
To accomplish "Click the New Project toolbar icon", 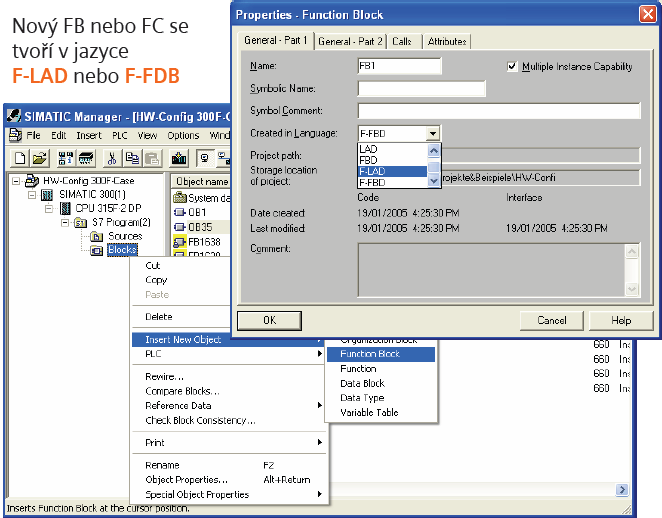I will pos(19,158).
